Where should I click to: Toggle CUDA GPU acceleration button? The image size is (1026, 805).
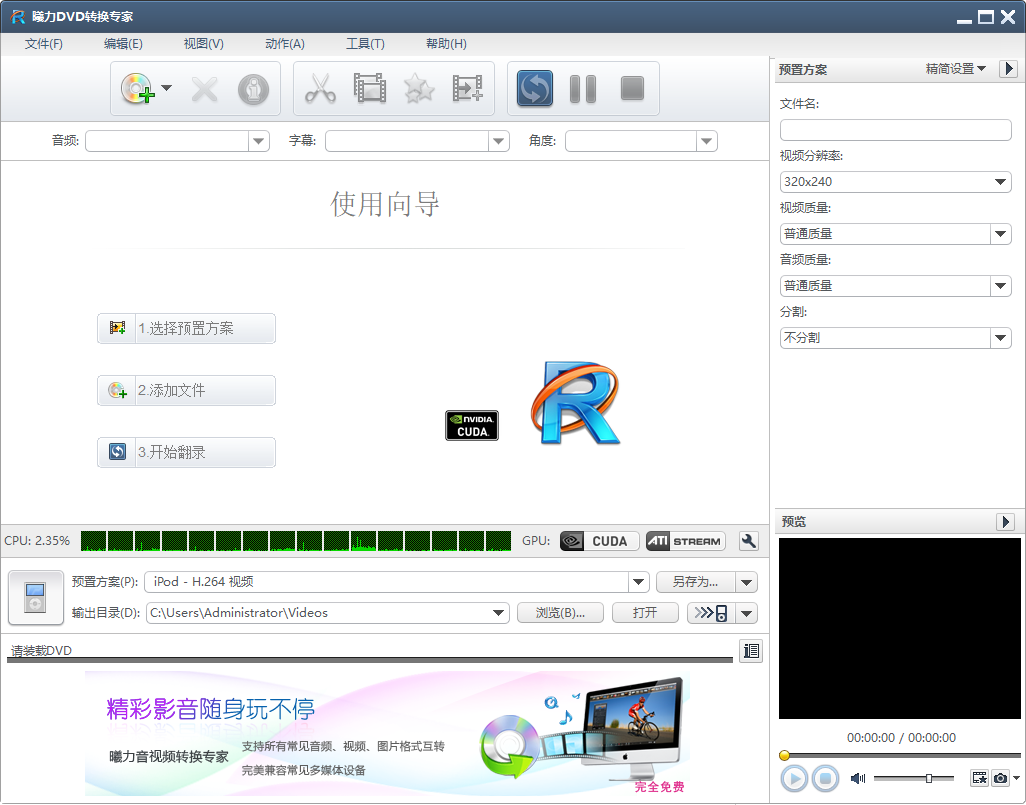click(x=599, y=541)
